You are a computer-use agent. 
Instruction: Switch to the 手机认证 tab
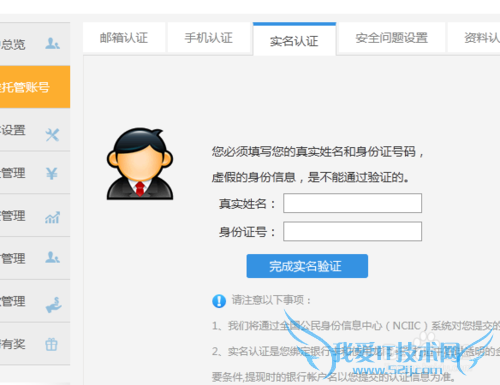pyautogui.click(x=209, y=38)
